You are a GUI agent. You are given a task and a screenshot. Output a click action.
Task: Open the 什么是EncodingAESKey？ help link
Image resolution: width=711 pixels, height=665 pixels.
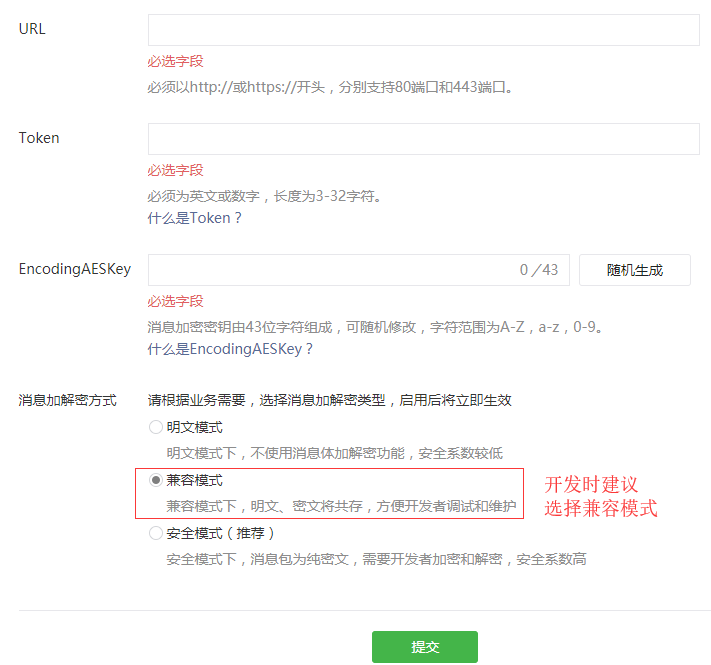click(231, 349)
